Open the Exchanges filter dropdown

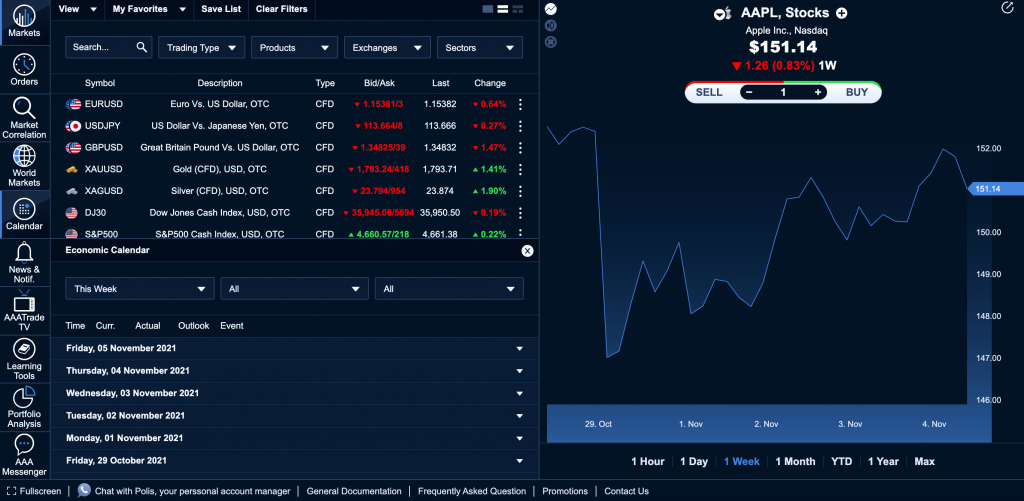[x=387, y=48]
